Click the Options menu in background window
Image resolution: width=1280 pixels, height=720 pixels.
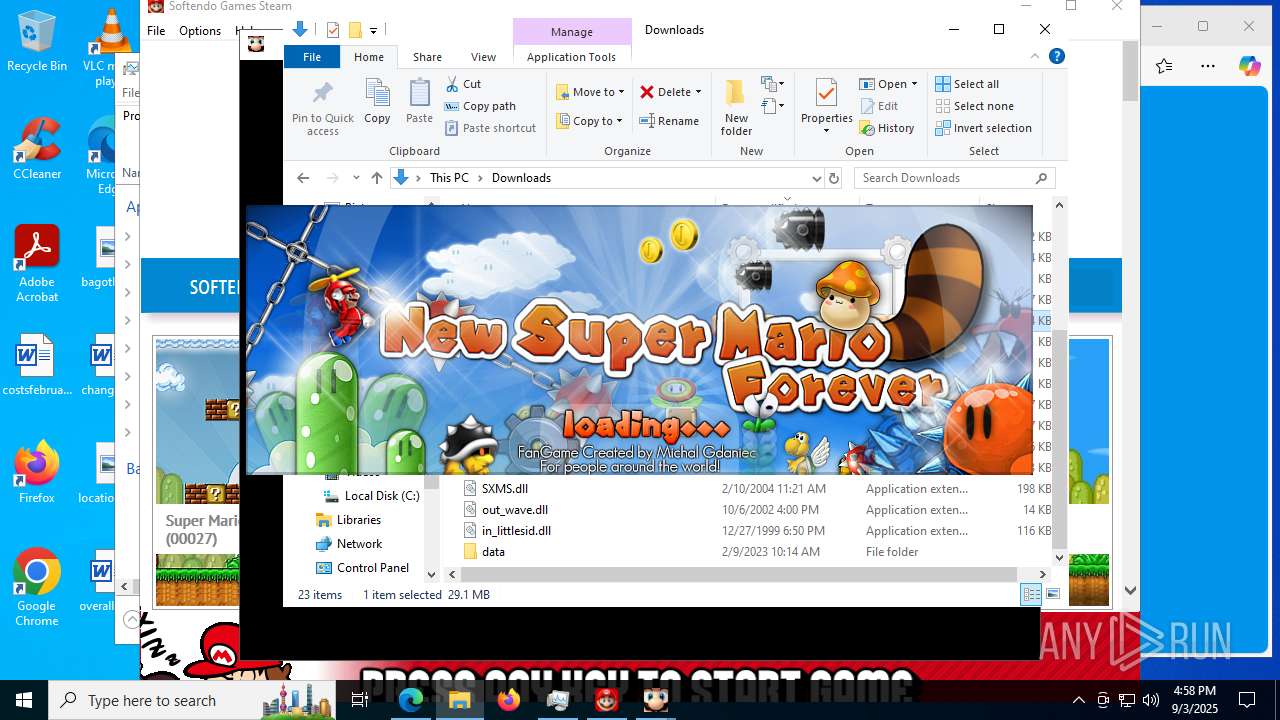(x=200, y=31)
